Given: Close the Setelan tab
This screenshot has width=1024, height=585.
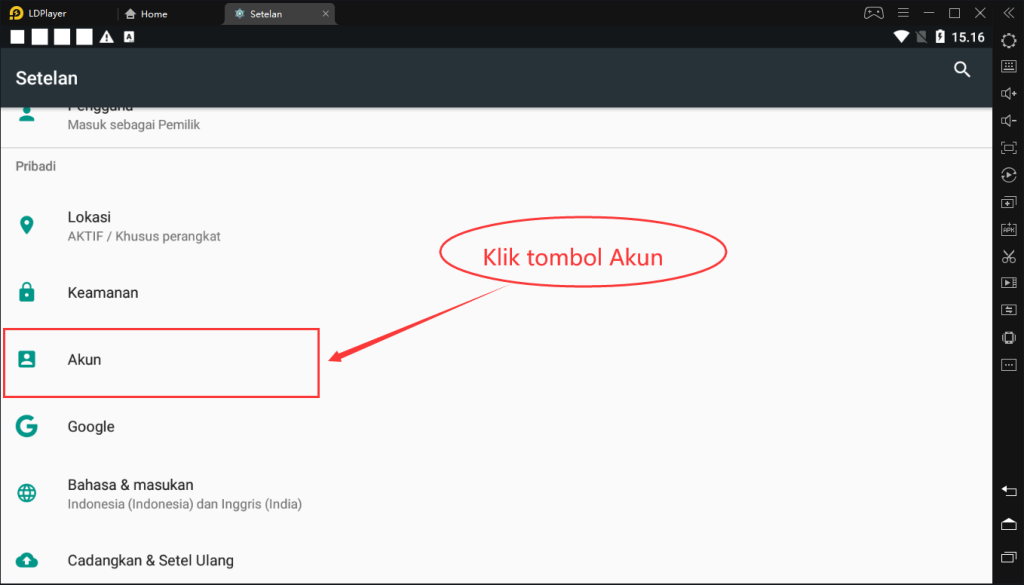Looking at the screenshot, I should 325,14.
